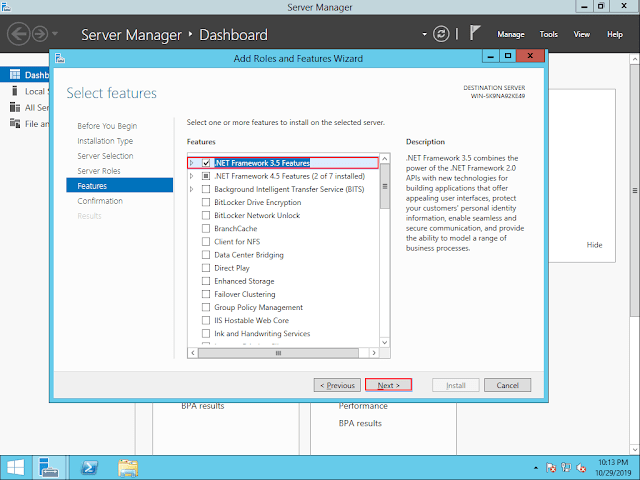Click Hide in the dashboard welcome tile
The height and width of the screenshot is (480, 640).
click(x=594, y=245)
